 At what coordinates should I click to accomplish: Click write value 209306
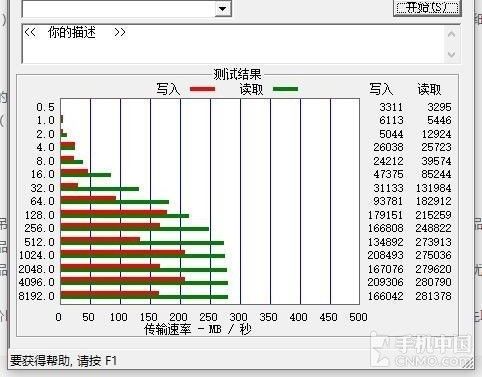[x=385, y=282]
